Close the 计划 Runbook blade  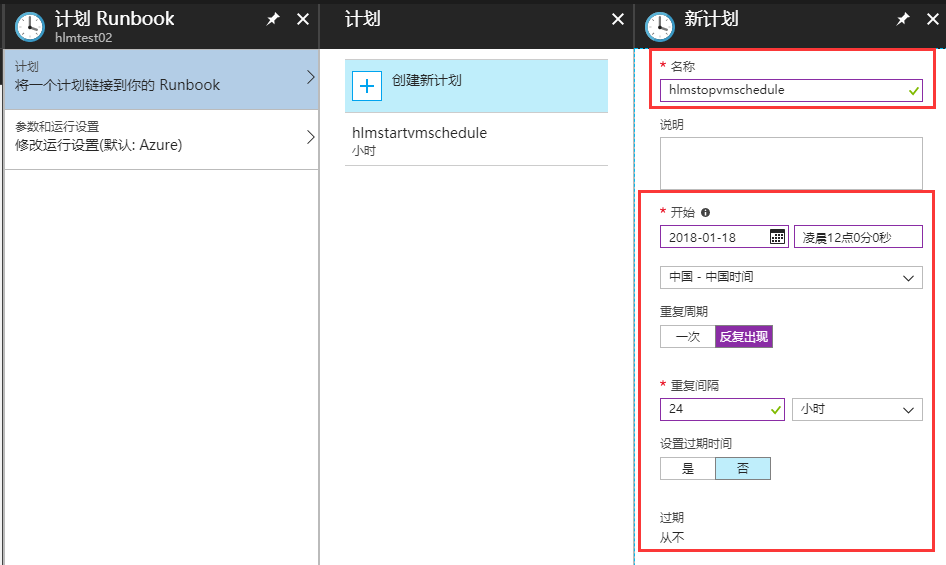(x=303, y=19)
